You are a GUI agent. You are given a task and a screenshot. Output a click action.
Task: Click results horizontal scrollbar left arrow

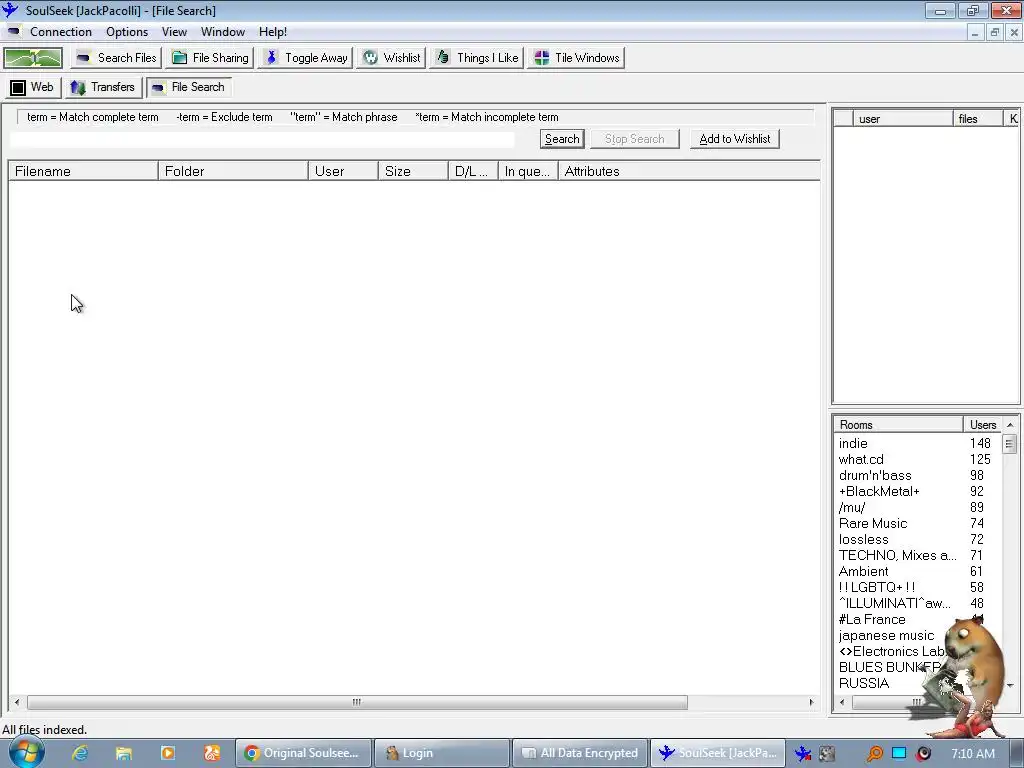click(17, 703)
